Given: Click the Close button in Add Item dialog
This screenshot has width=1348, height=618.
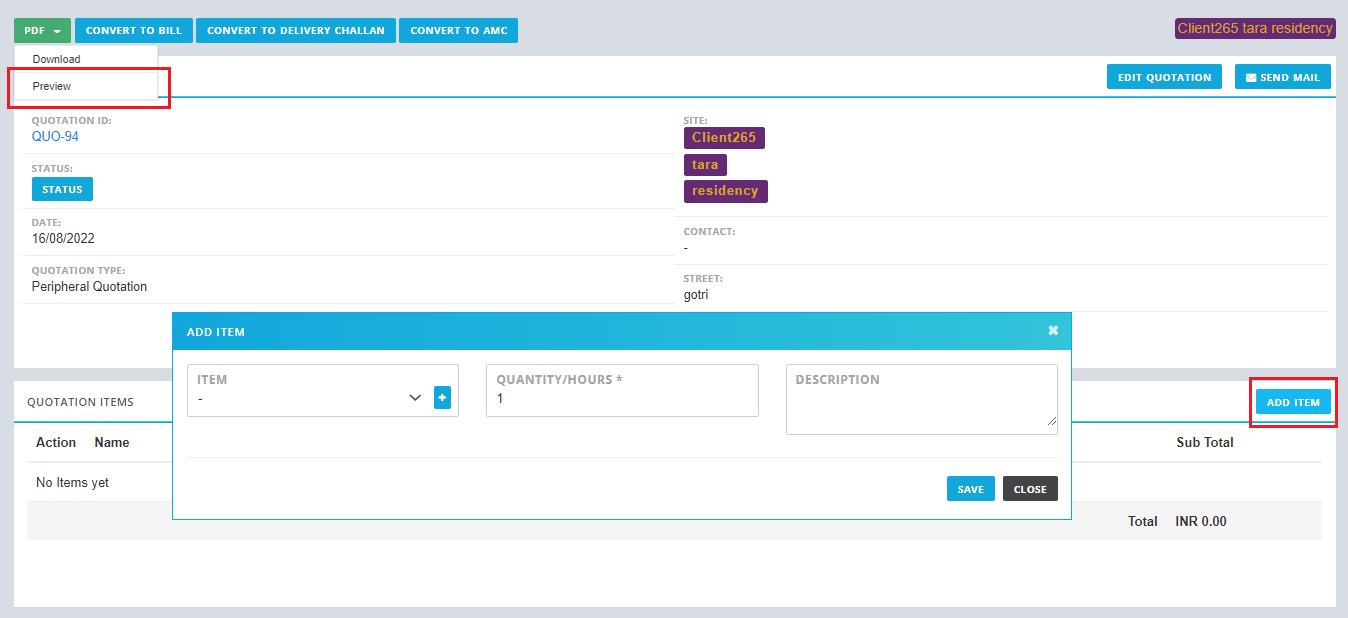Looking at the screenshot, I should pos(1030,489).
